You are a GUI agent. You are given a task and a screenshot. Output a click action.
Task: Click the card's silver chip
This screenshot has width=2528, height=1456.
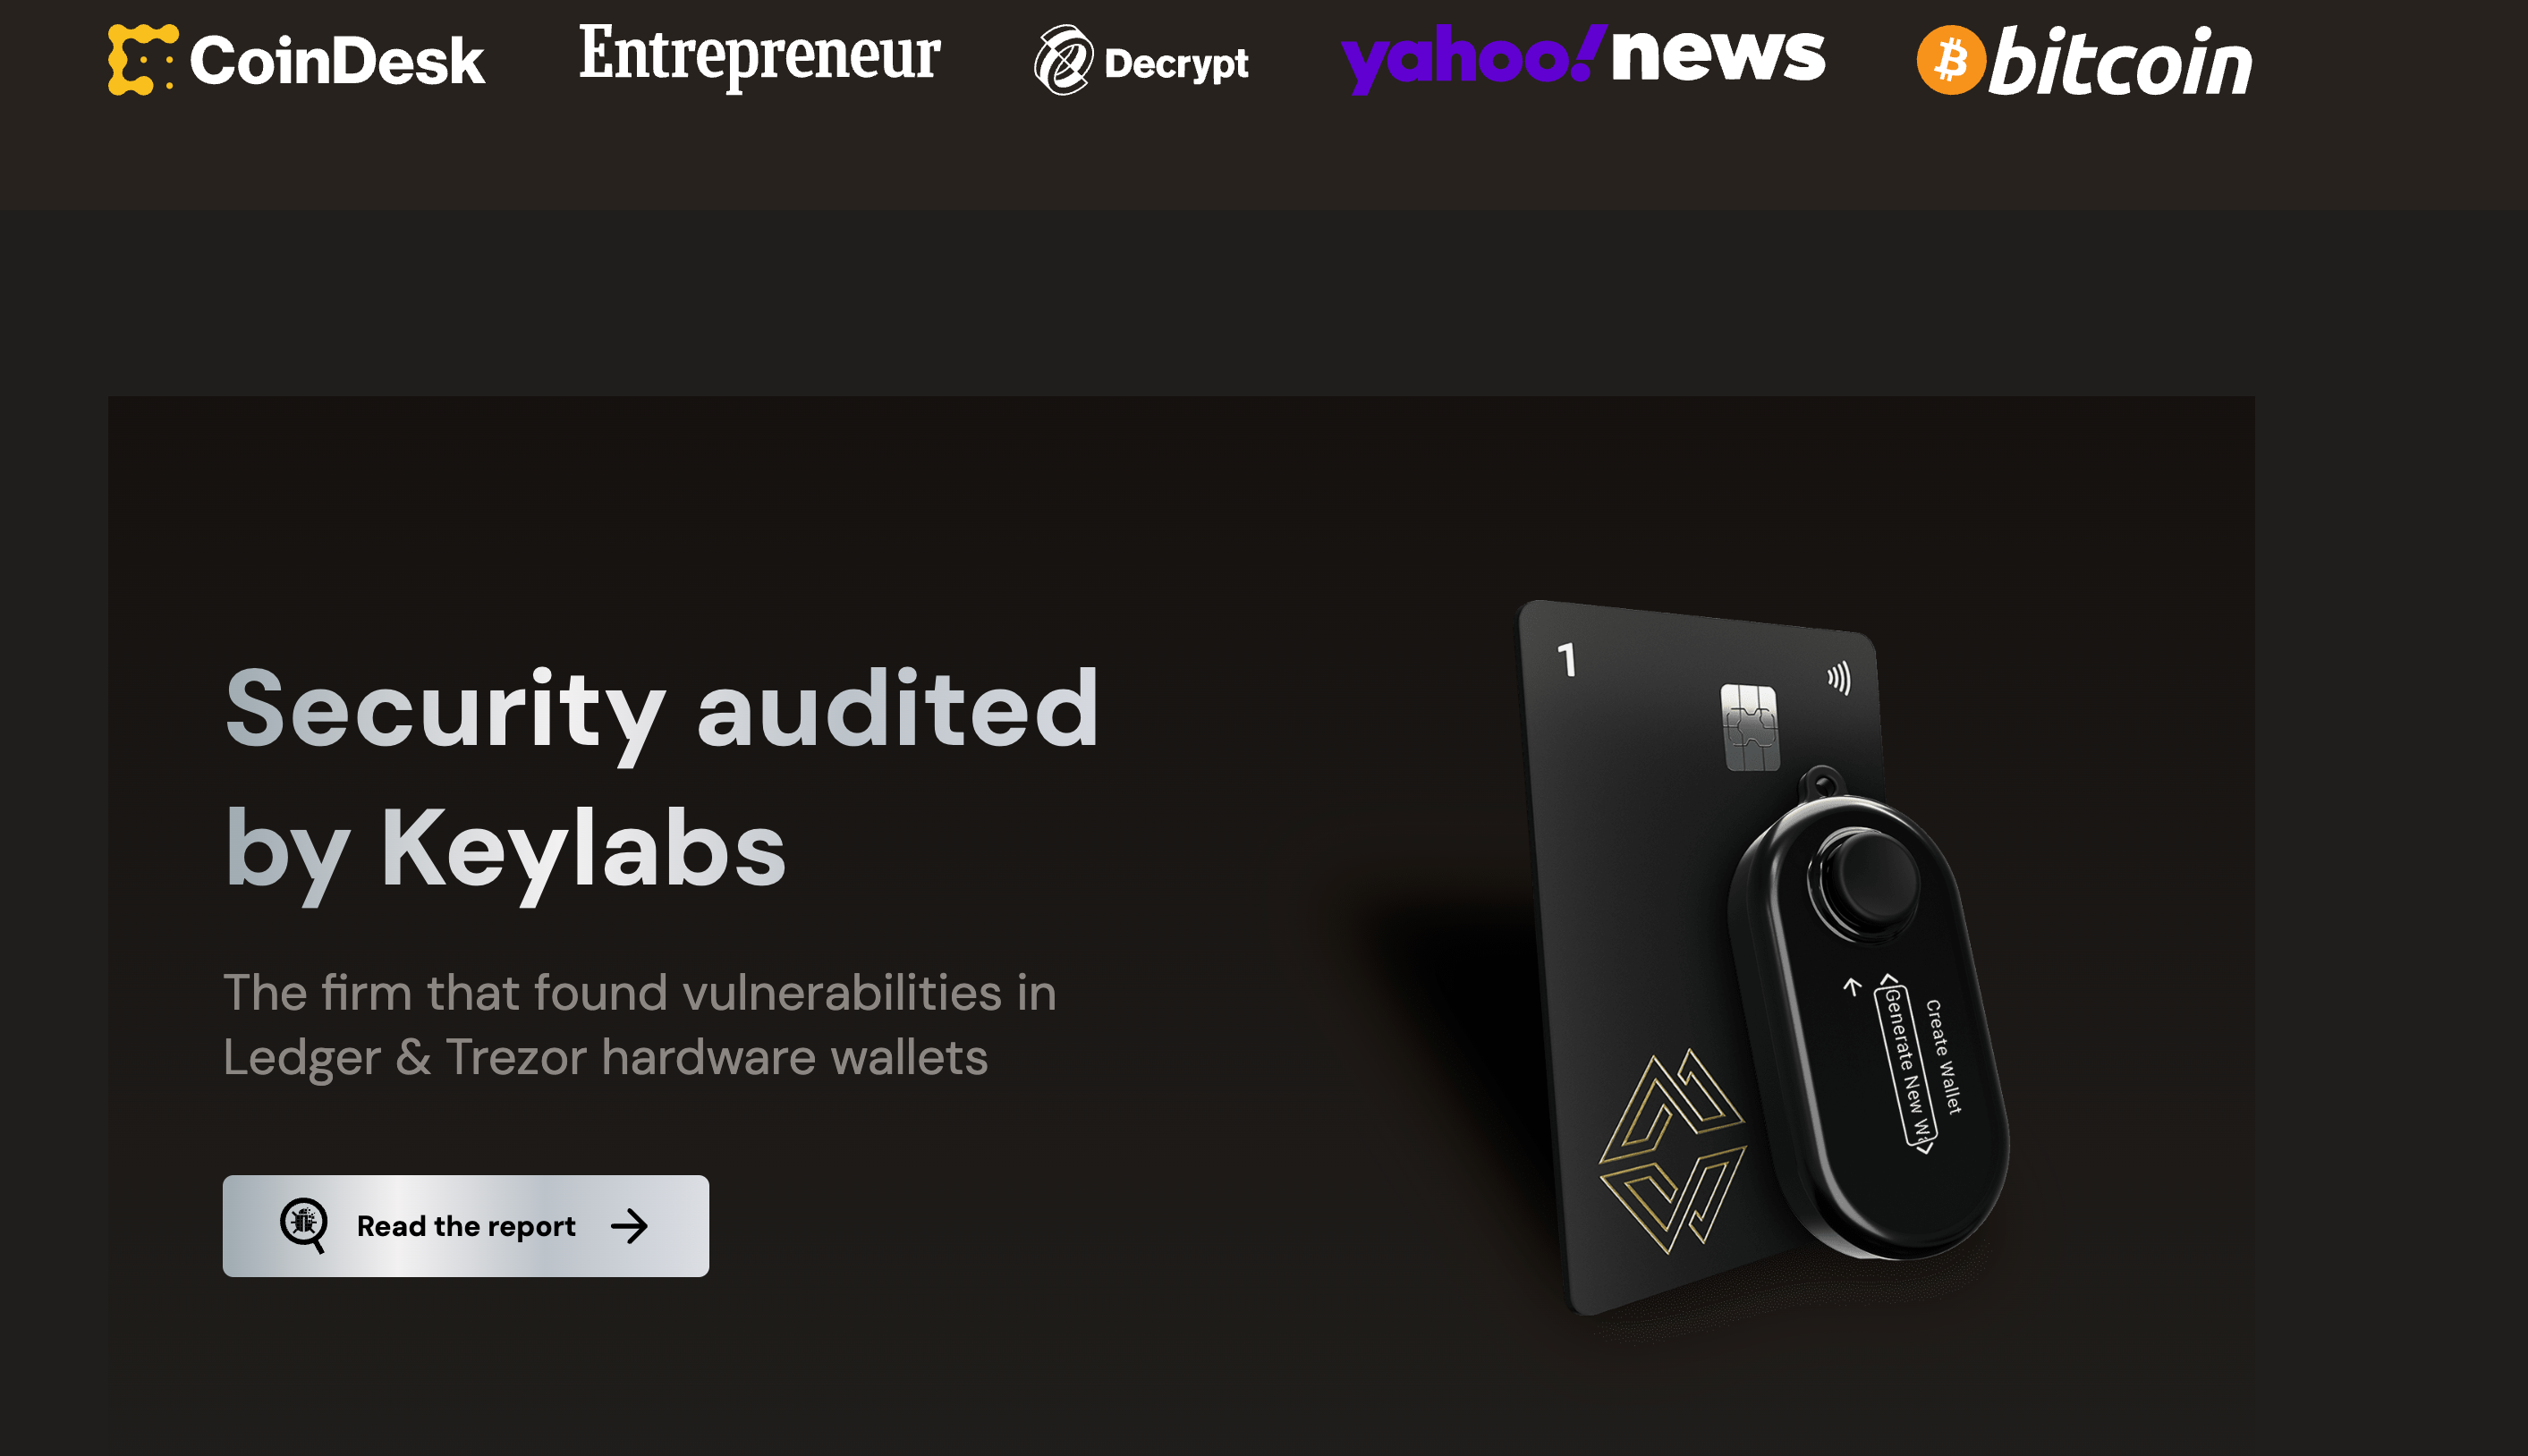click(x=1749, y=728)
